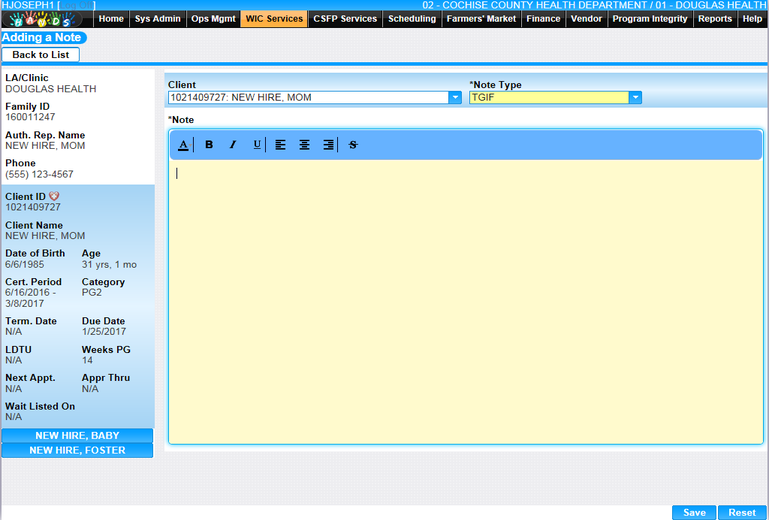Click inside the note text area
769x520 pixels.
(465, 300)
